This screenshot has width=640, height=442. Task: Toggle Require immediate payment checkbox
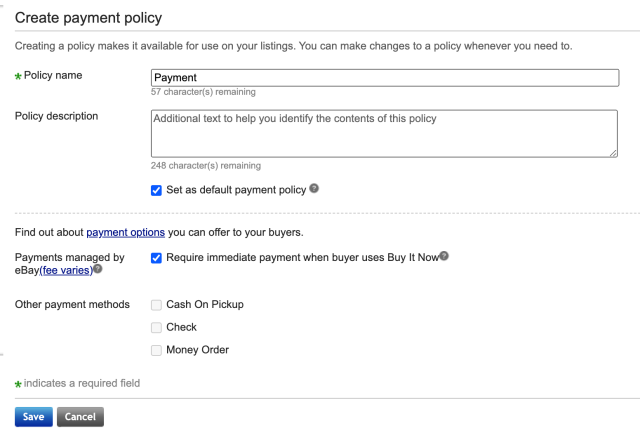point(156,257)
